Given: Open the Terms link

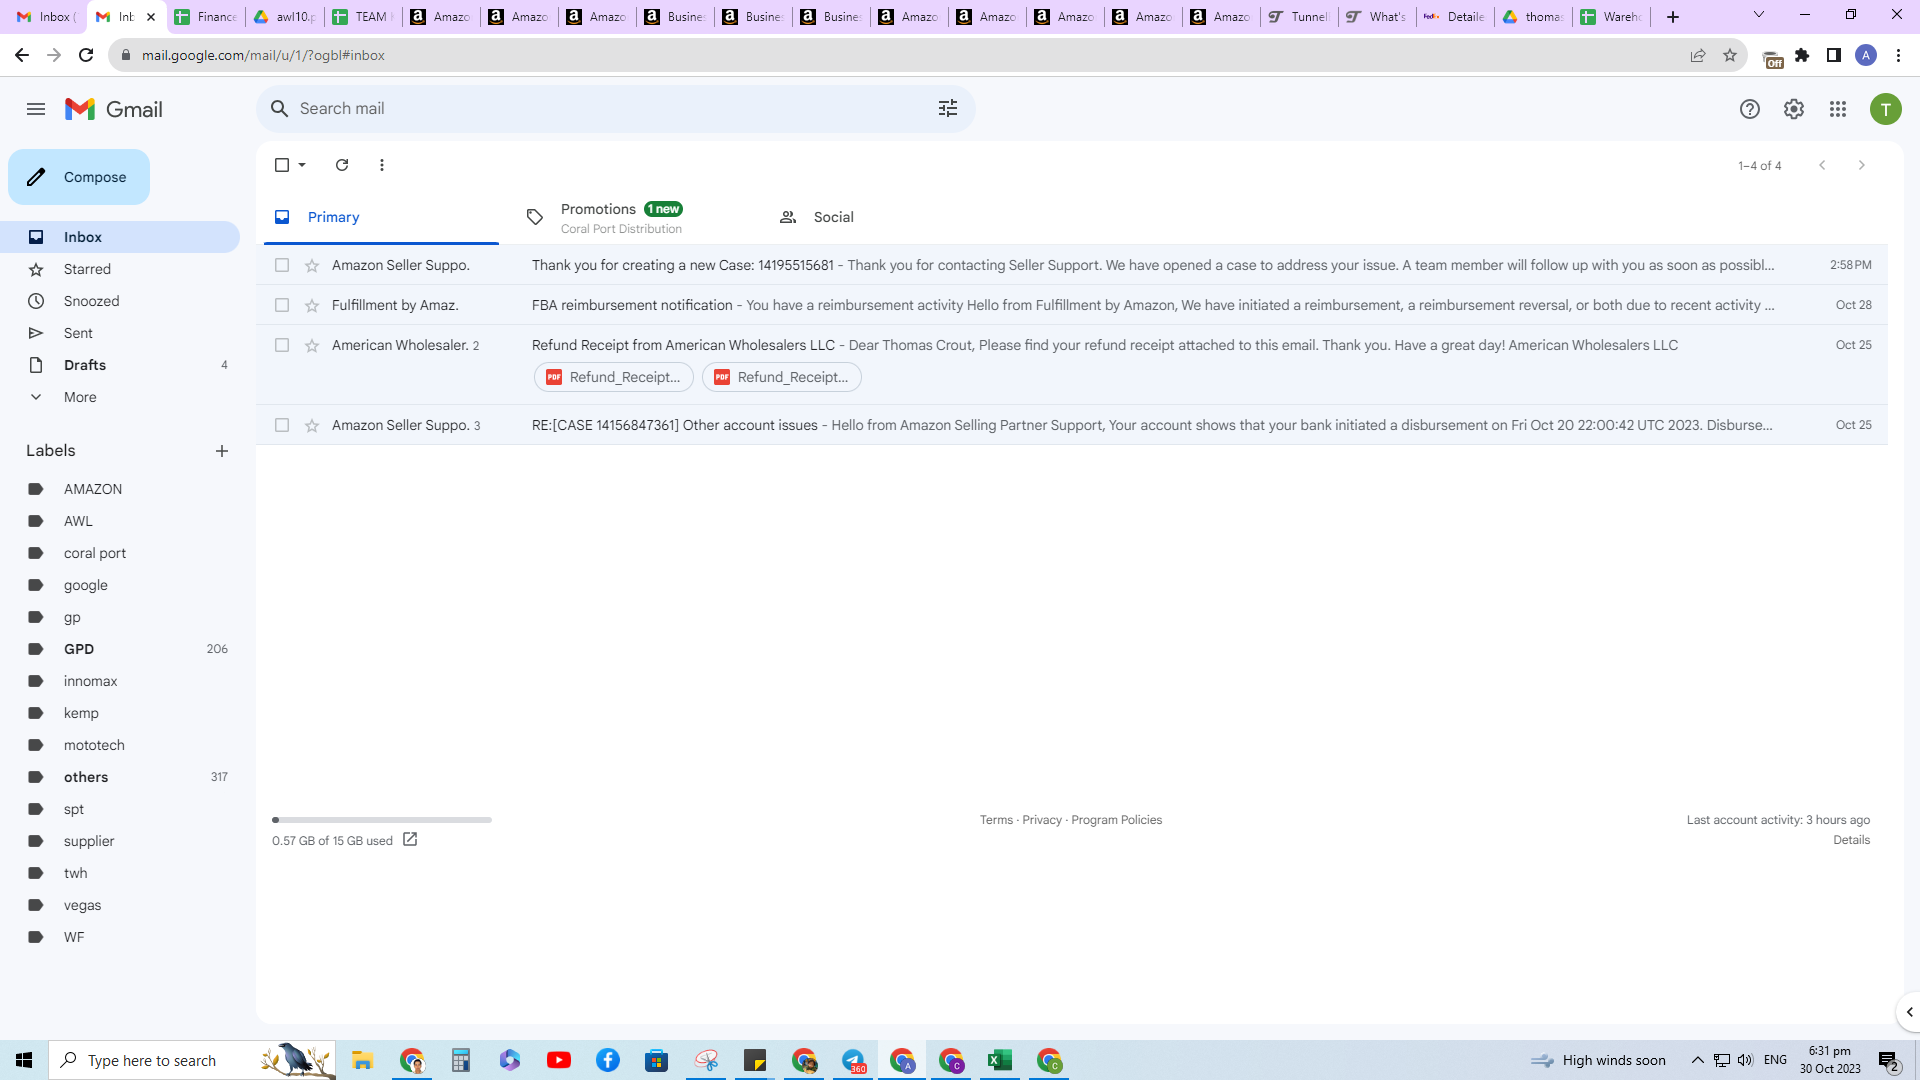Looking at the screenshot, I should point(996,820).
